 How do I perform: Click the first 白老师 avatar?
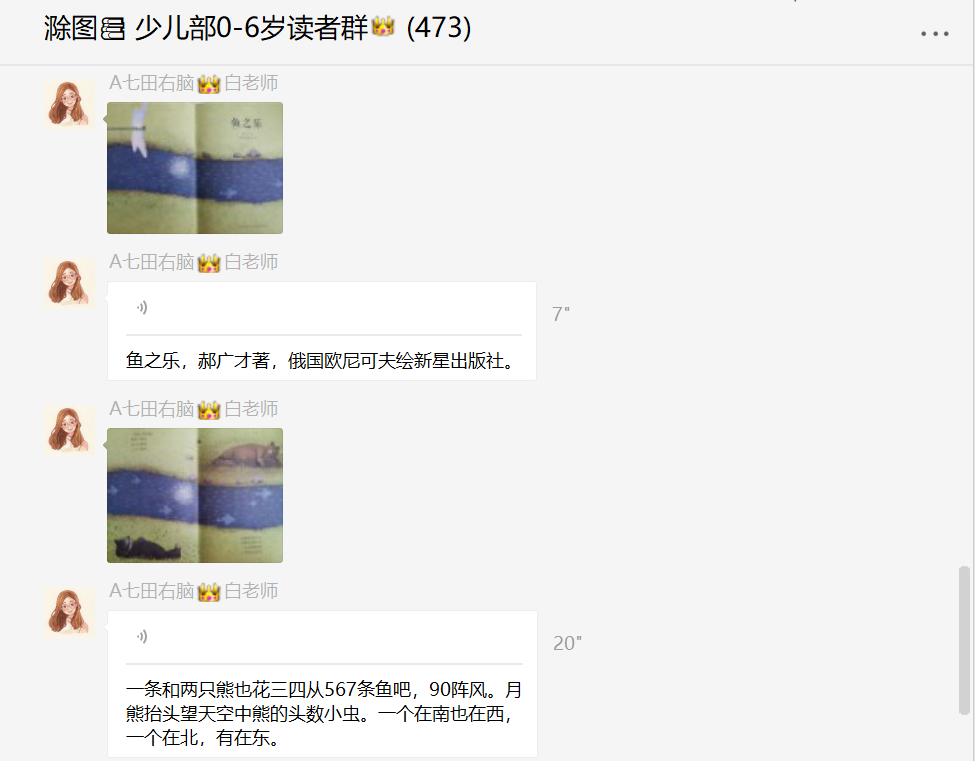click(69, 104)
